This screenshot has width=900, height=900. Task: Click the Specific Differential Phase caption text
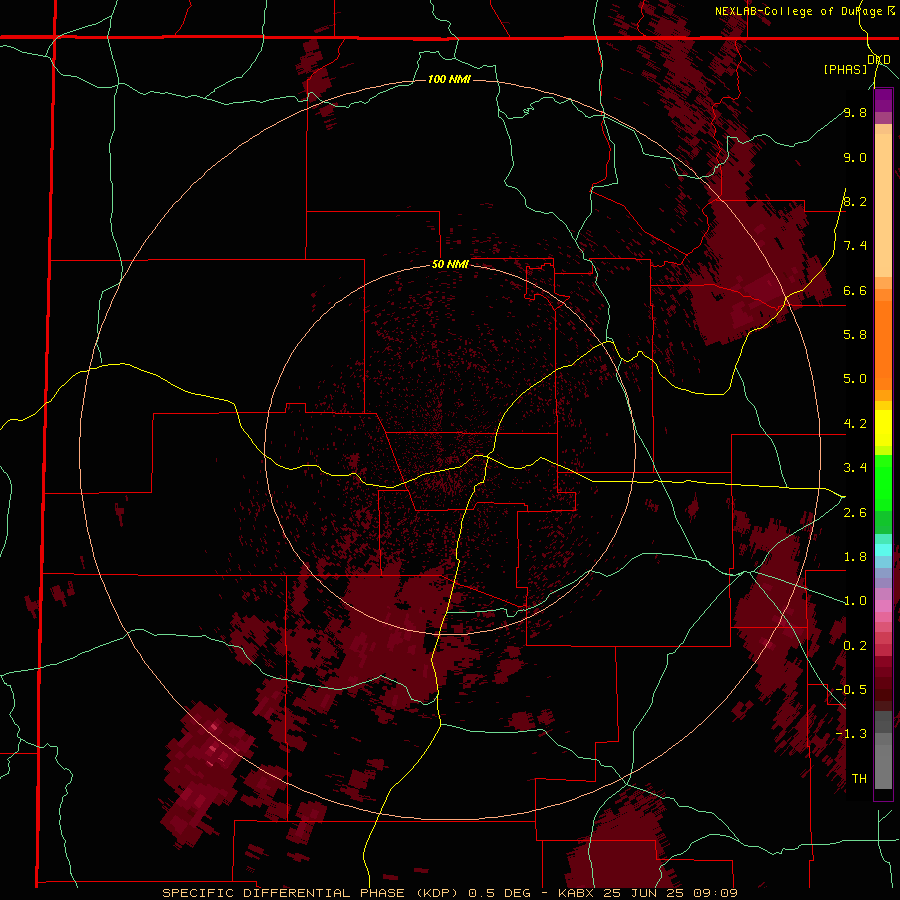pos(450,893)
